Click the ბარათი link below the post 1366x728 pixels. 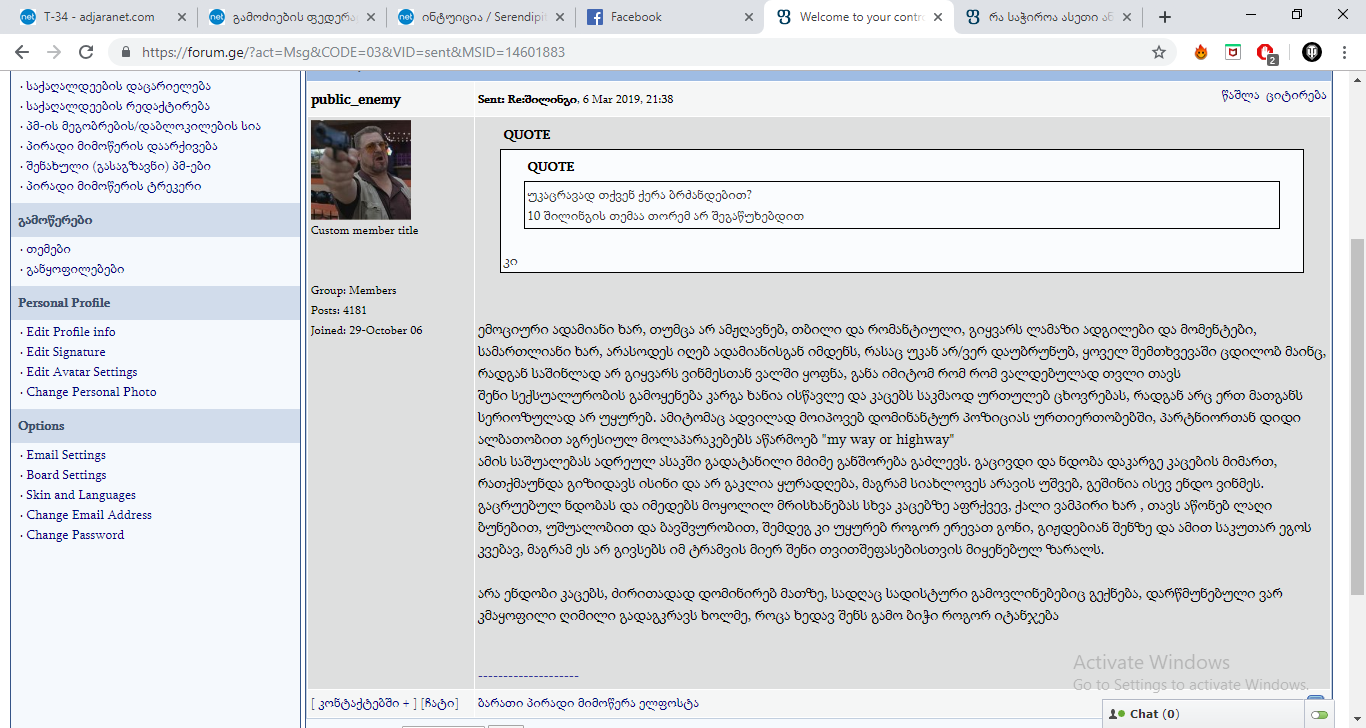click(501, 703)
